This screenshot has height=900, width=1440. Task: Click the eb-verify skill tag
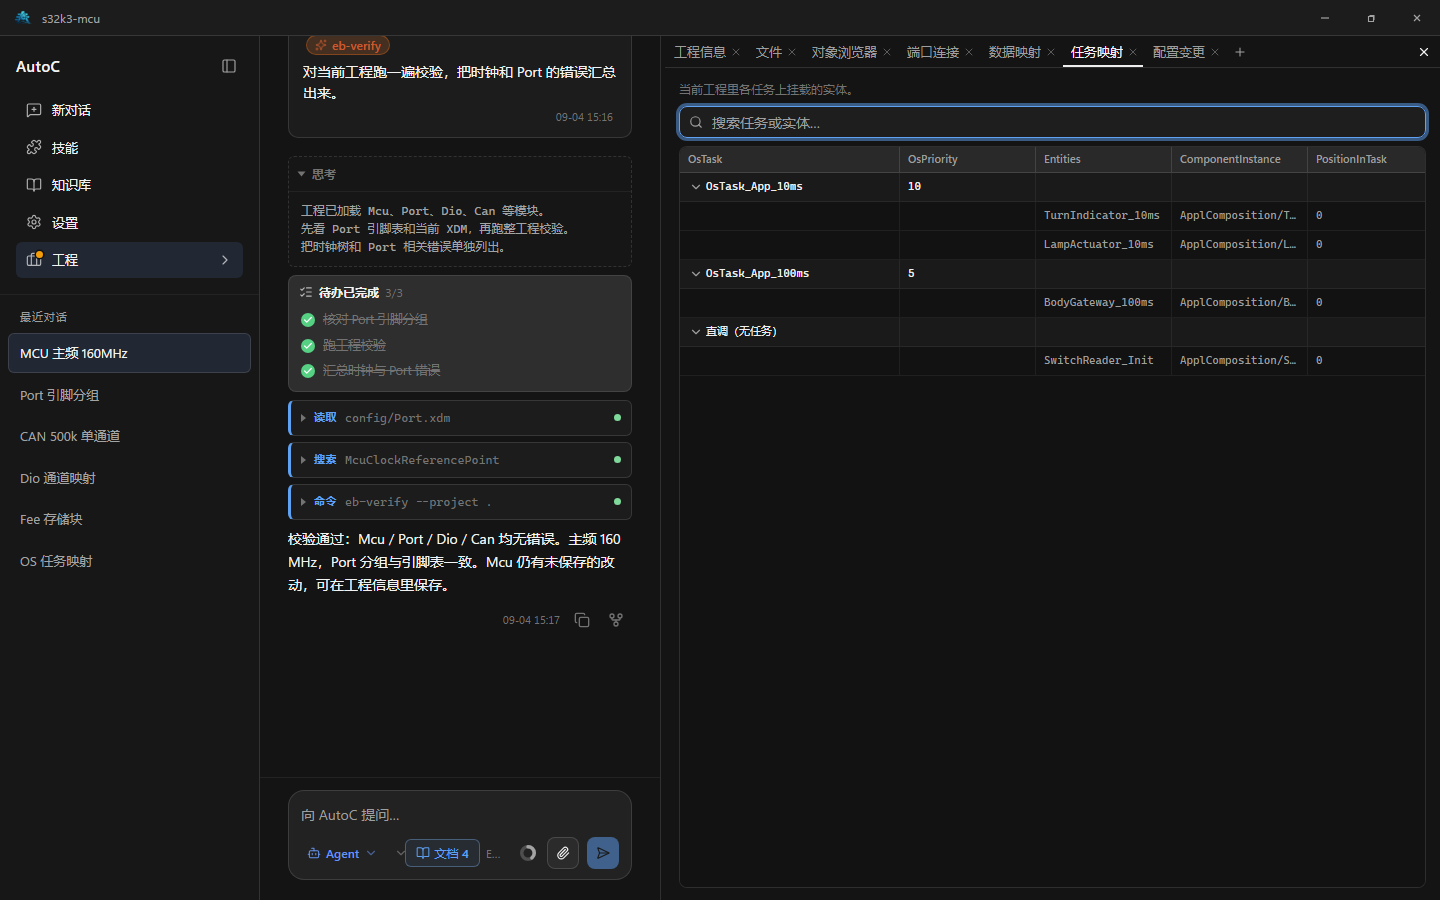tap(348, 46)
